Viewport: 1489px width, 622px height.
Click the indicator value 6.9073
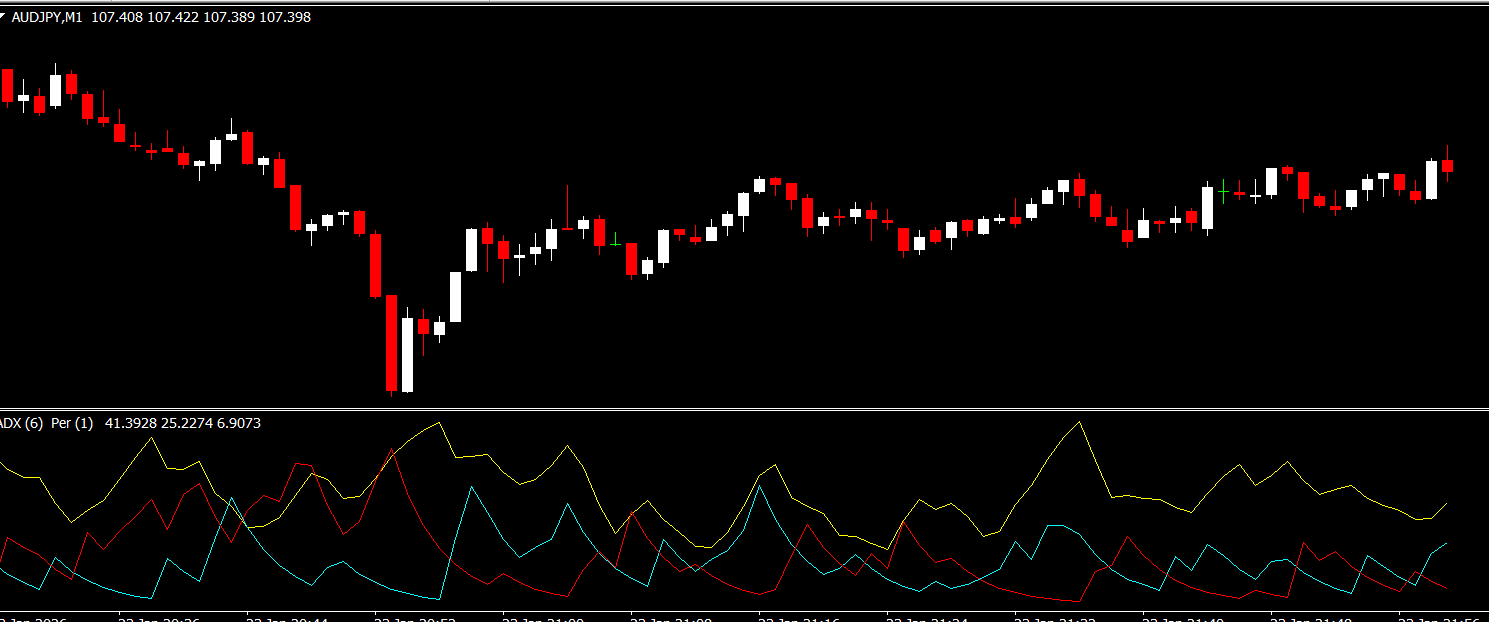[239, 423]
